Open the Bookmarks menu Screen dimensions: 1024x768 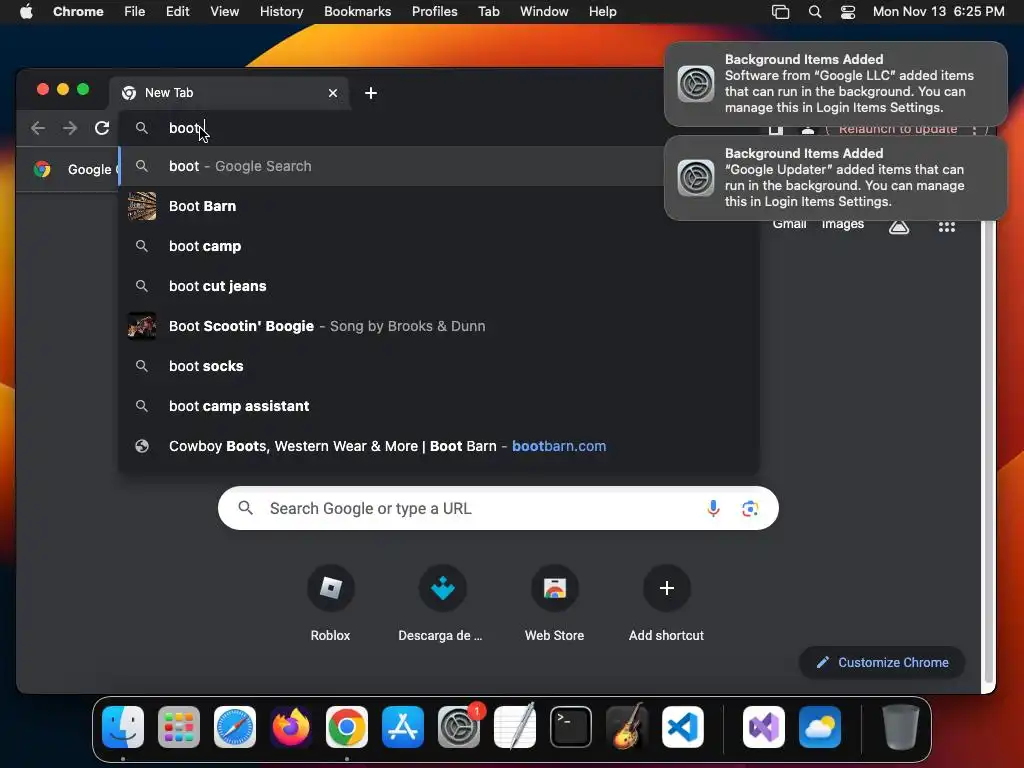[358, 12]
